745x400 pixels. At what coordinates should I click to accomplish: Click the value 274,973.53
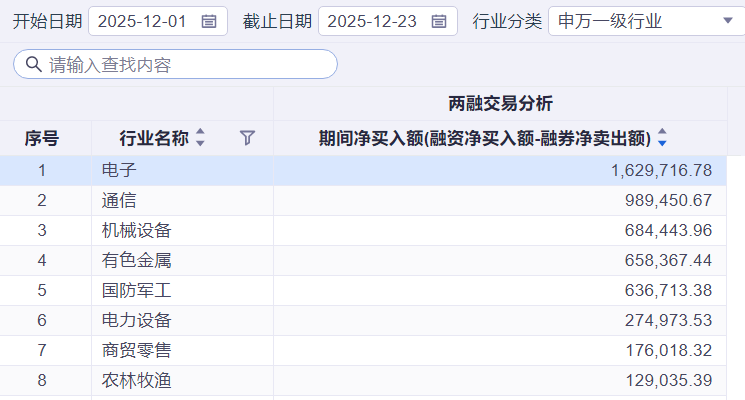(x=669, y=320)
